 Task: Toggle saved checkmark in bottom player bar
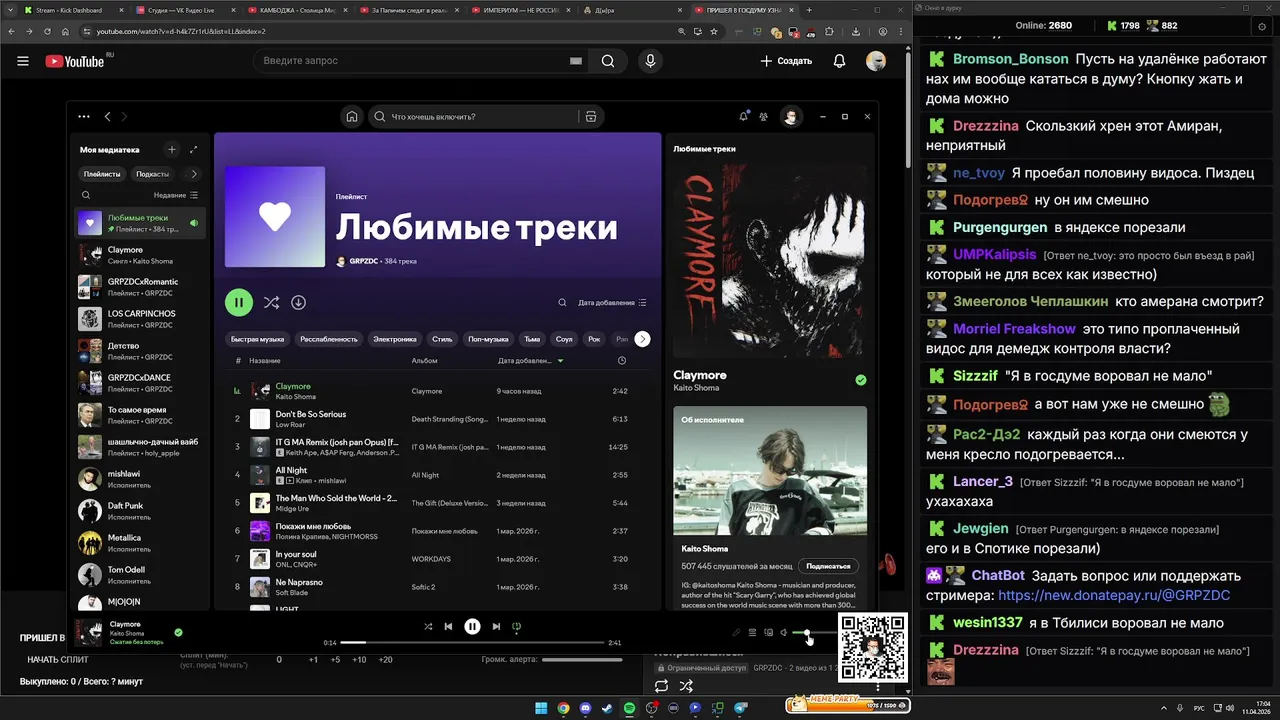click(178, 632)
